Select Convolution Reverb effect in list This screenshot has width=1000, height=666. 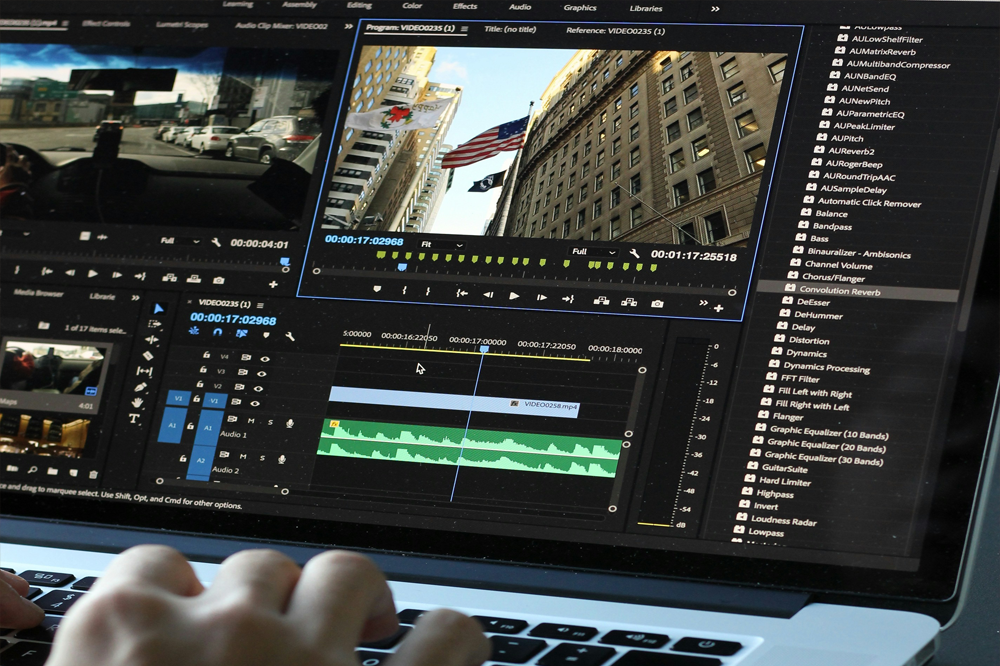click(839, 290)
